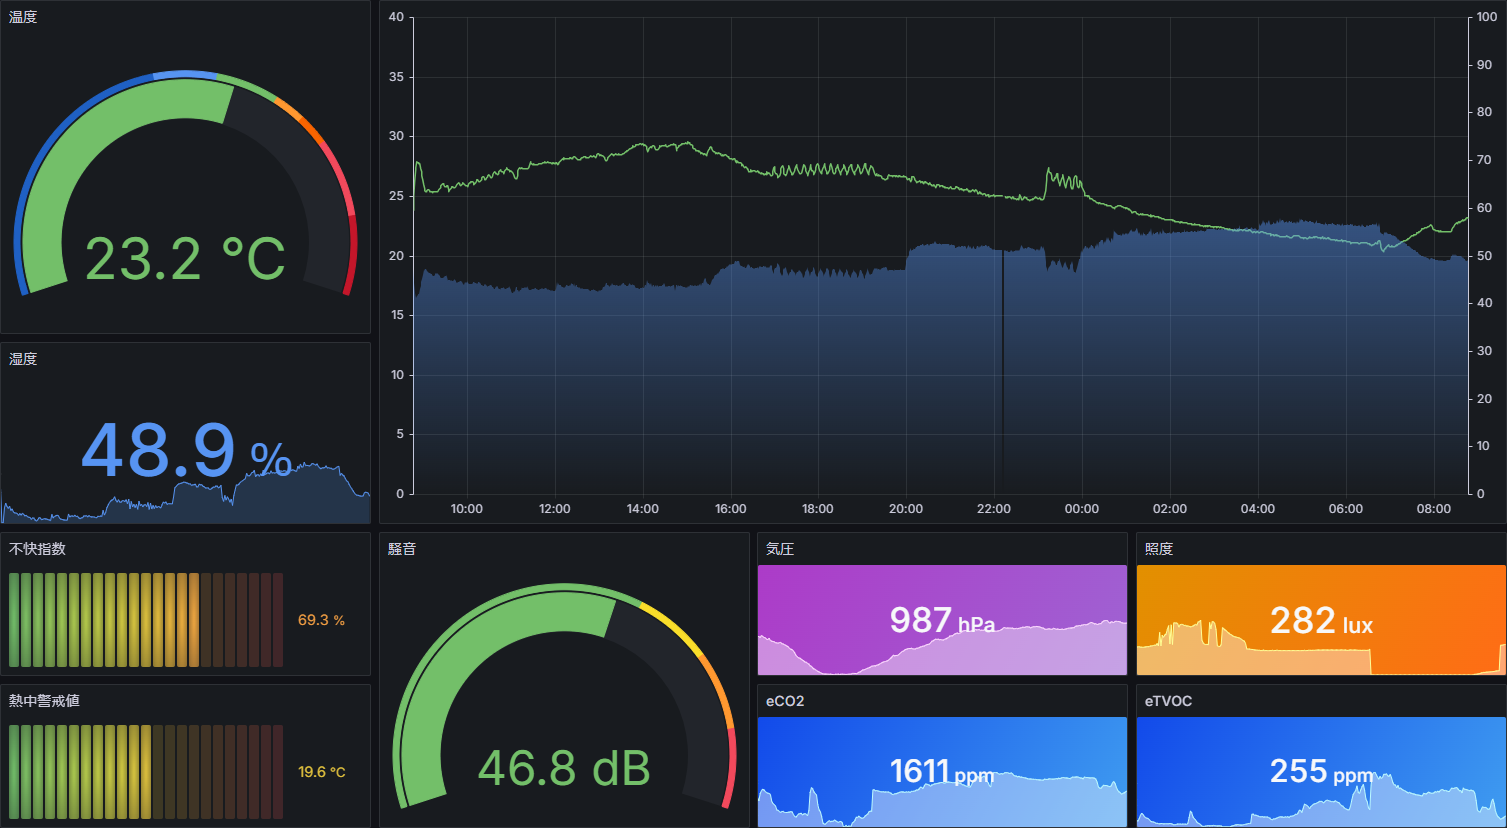
Task: Select the 987 hPa pressure stat
Action: pyautogui.click(x=942, y=621)
